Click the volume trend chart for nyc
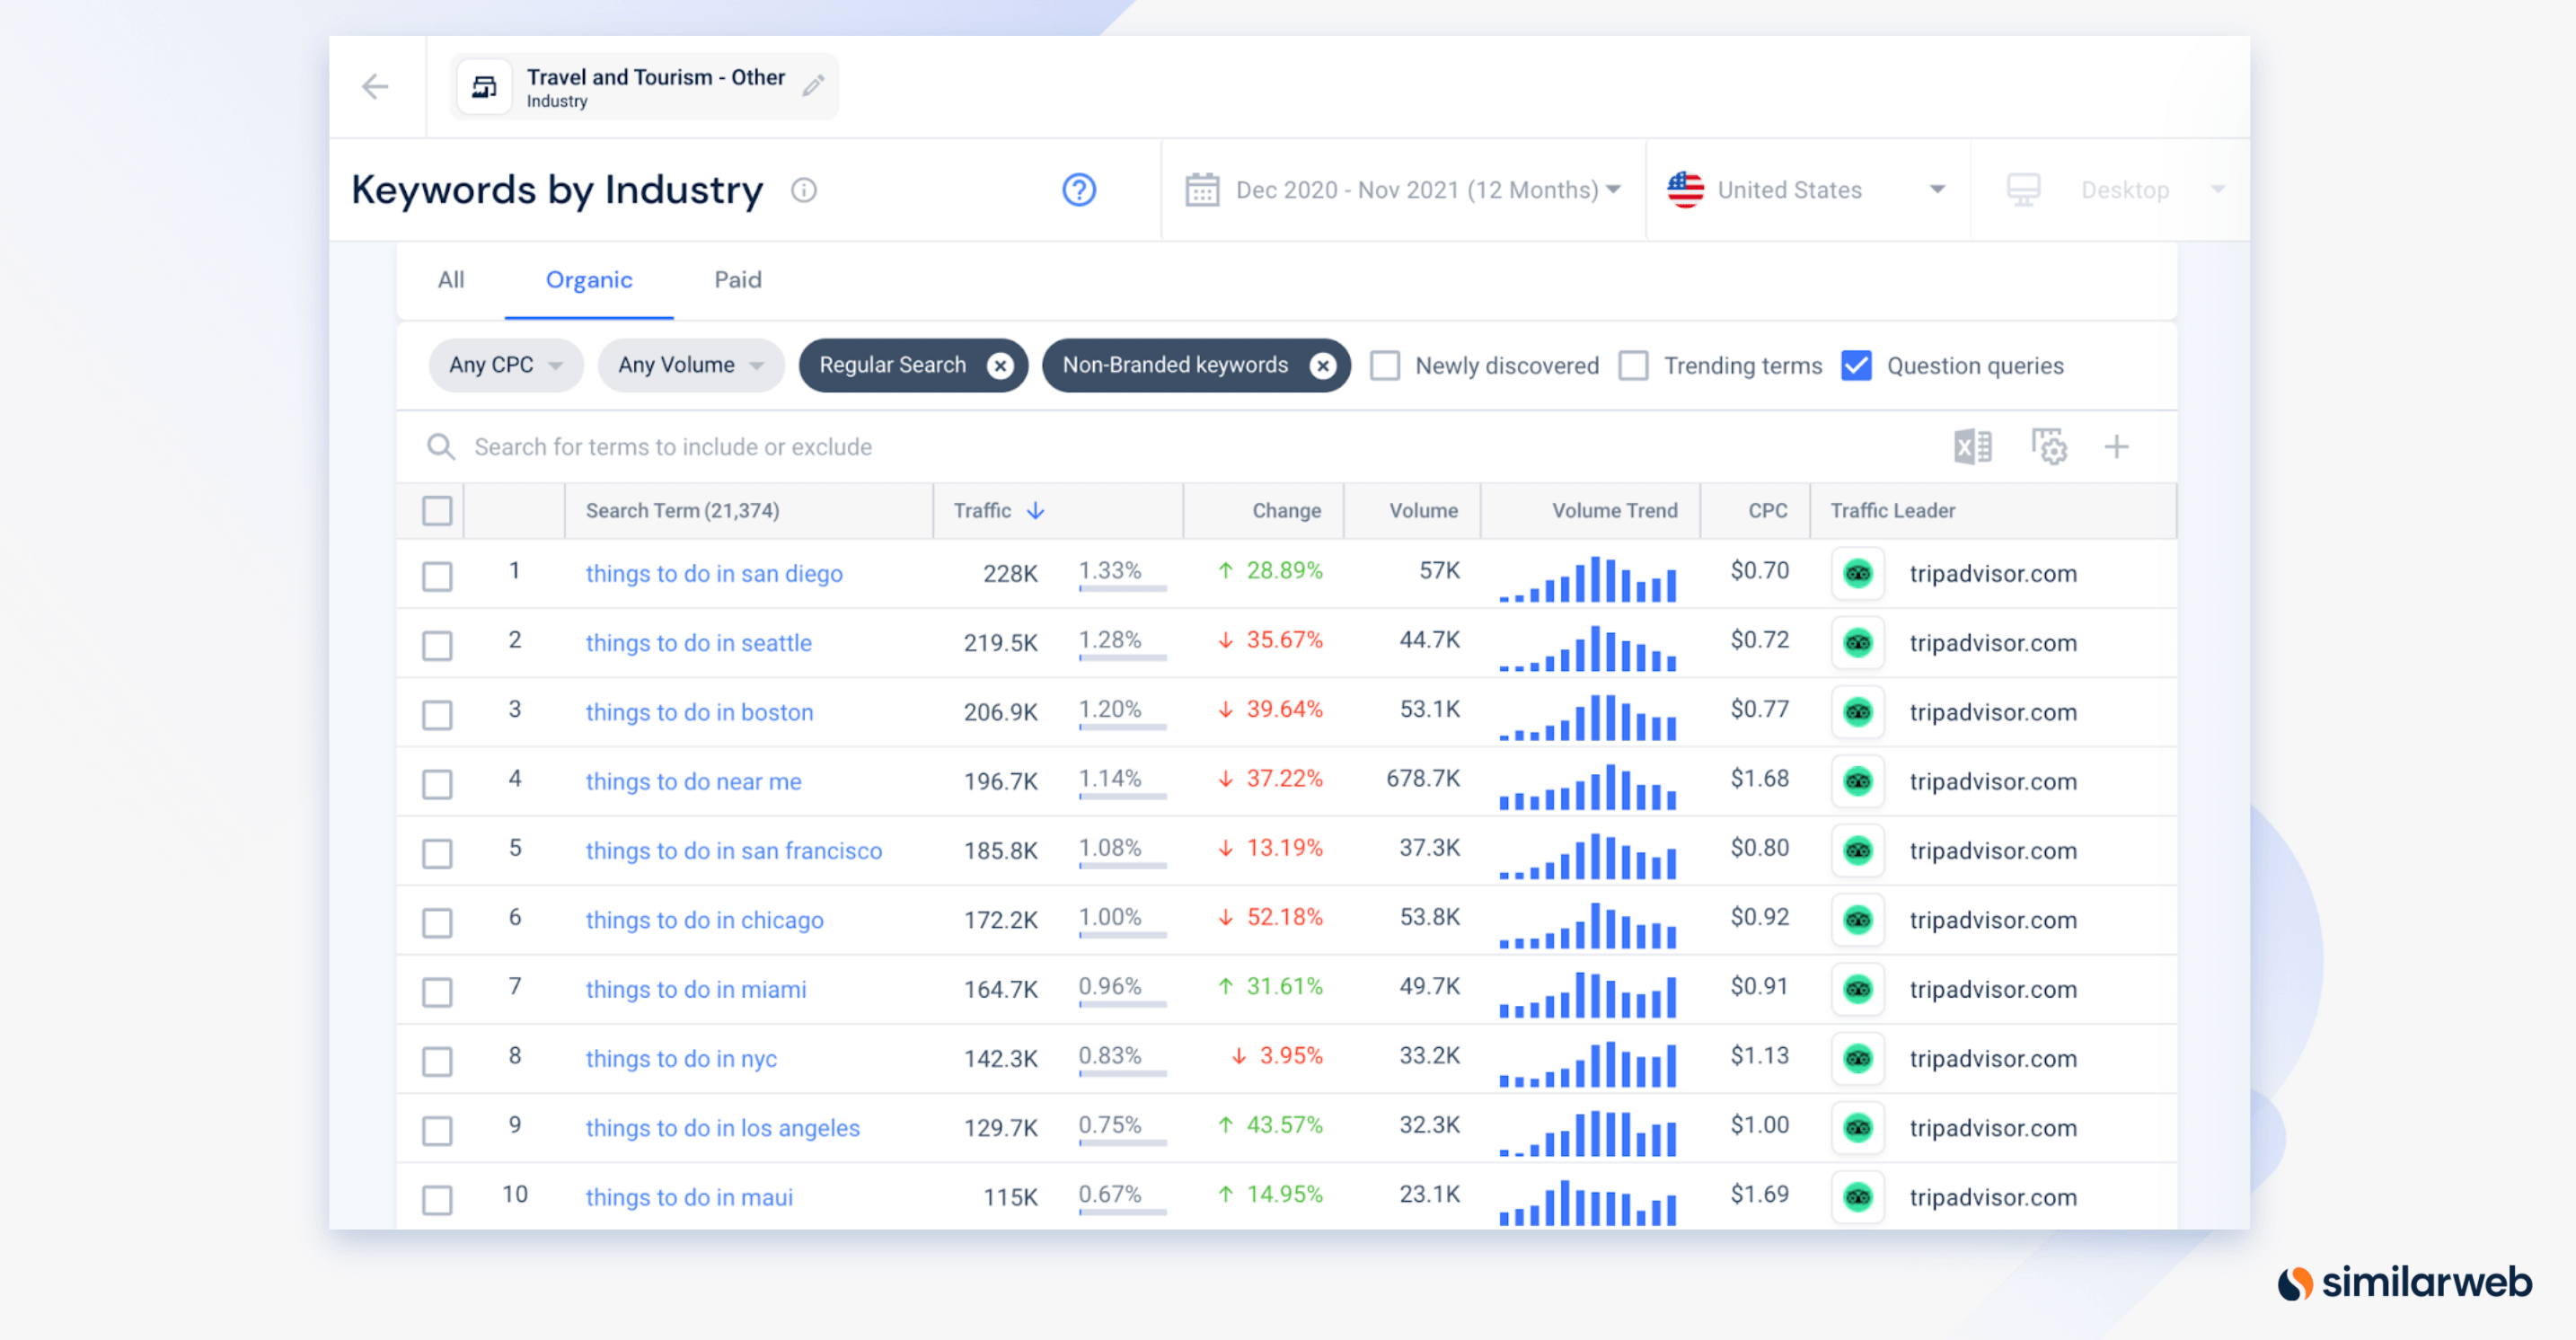 coord(1588,1063)
